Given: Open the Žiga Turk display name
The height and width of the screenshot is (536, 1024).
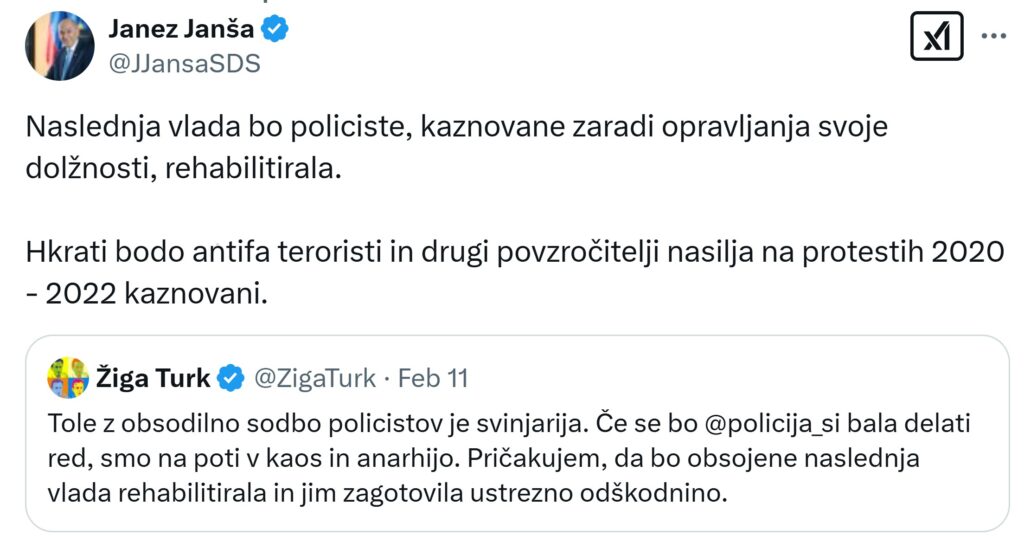Looking at the screenshot, I should 153,378.
